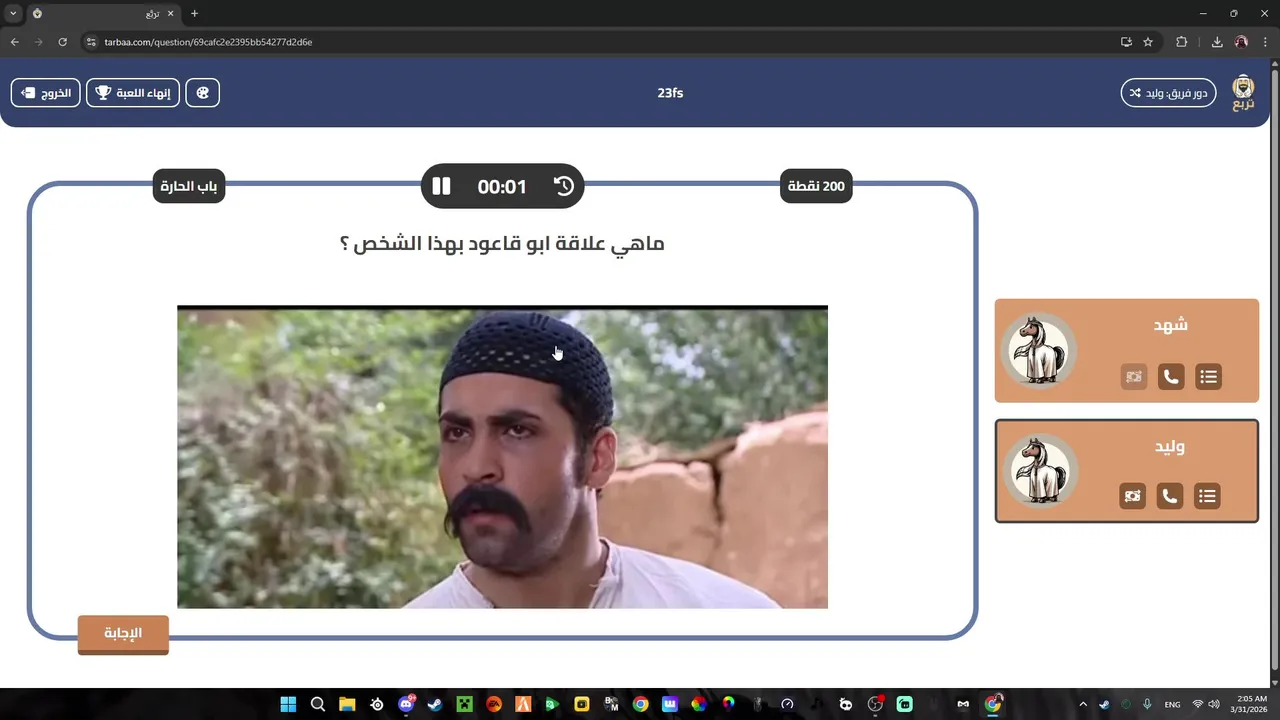Open Windows taskbar search
Viewport: 1280px width, 720px height.
pos(318,704)
